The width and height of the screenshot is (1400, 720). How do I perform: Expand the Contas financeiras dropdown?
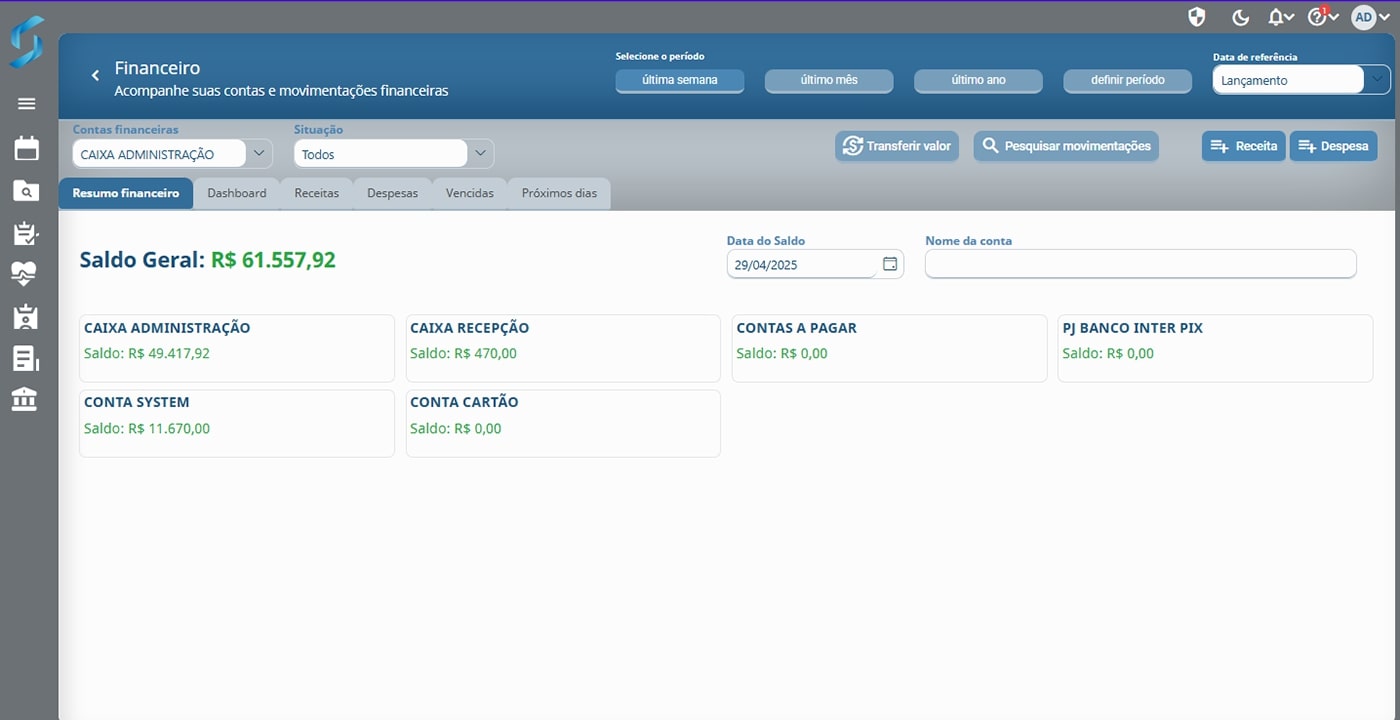[x=258, y=153]
